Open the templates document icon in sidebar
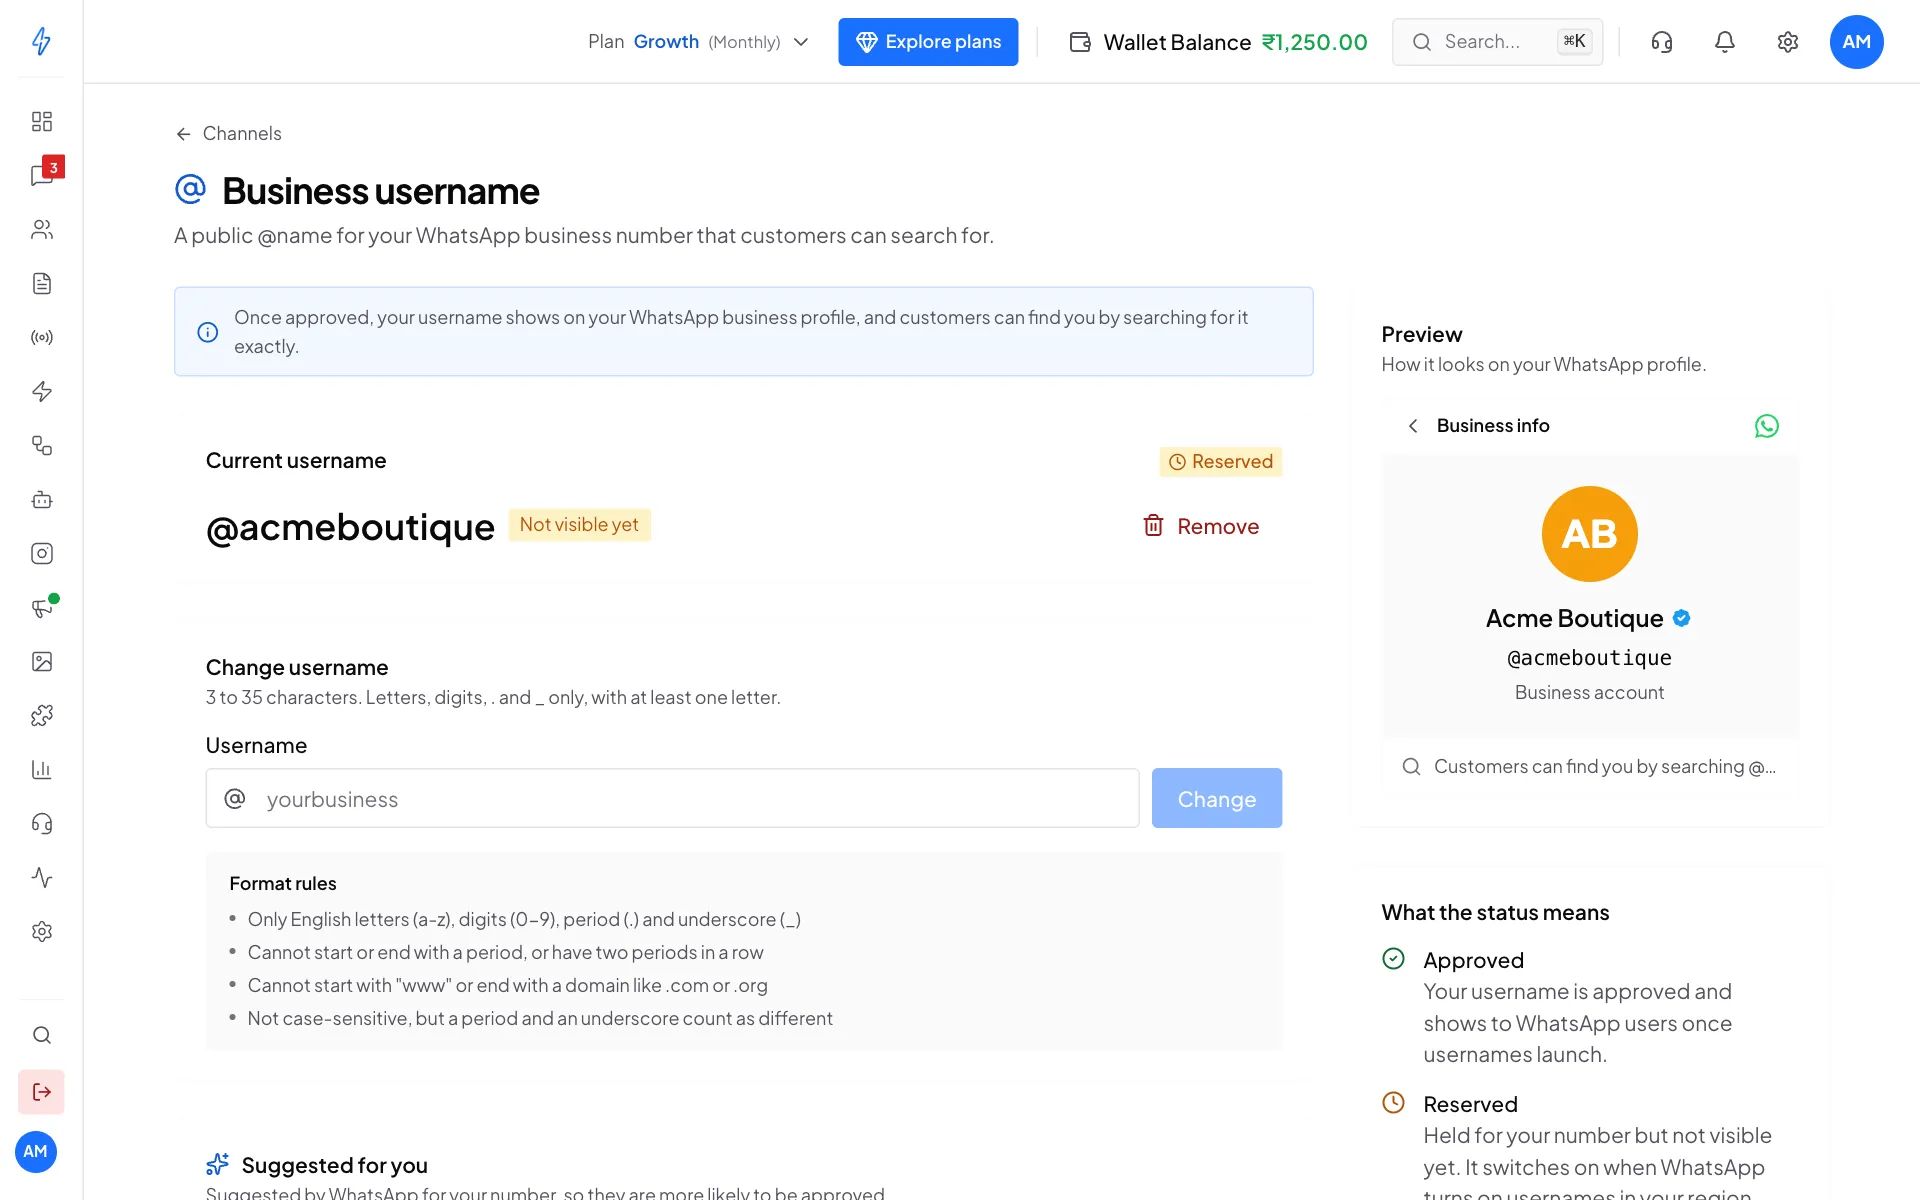Viewport: 1920px width, 1200px height. point(41,284)
